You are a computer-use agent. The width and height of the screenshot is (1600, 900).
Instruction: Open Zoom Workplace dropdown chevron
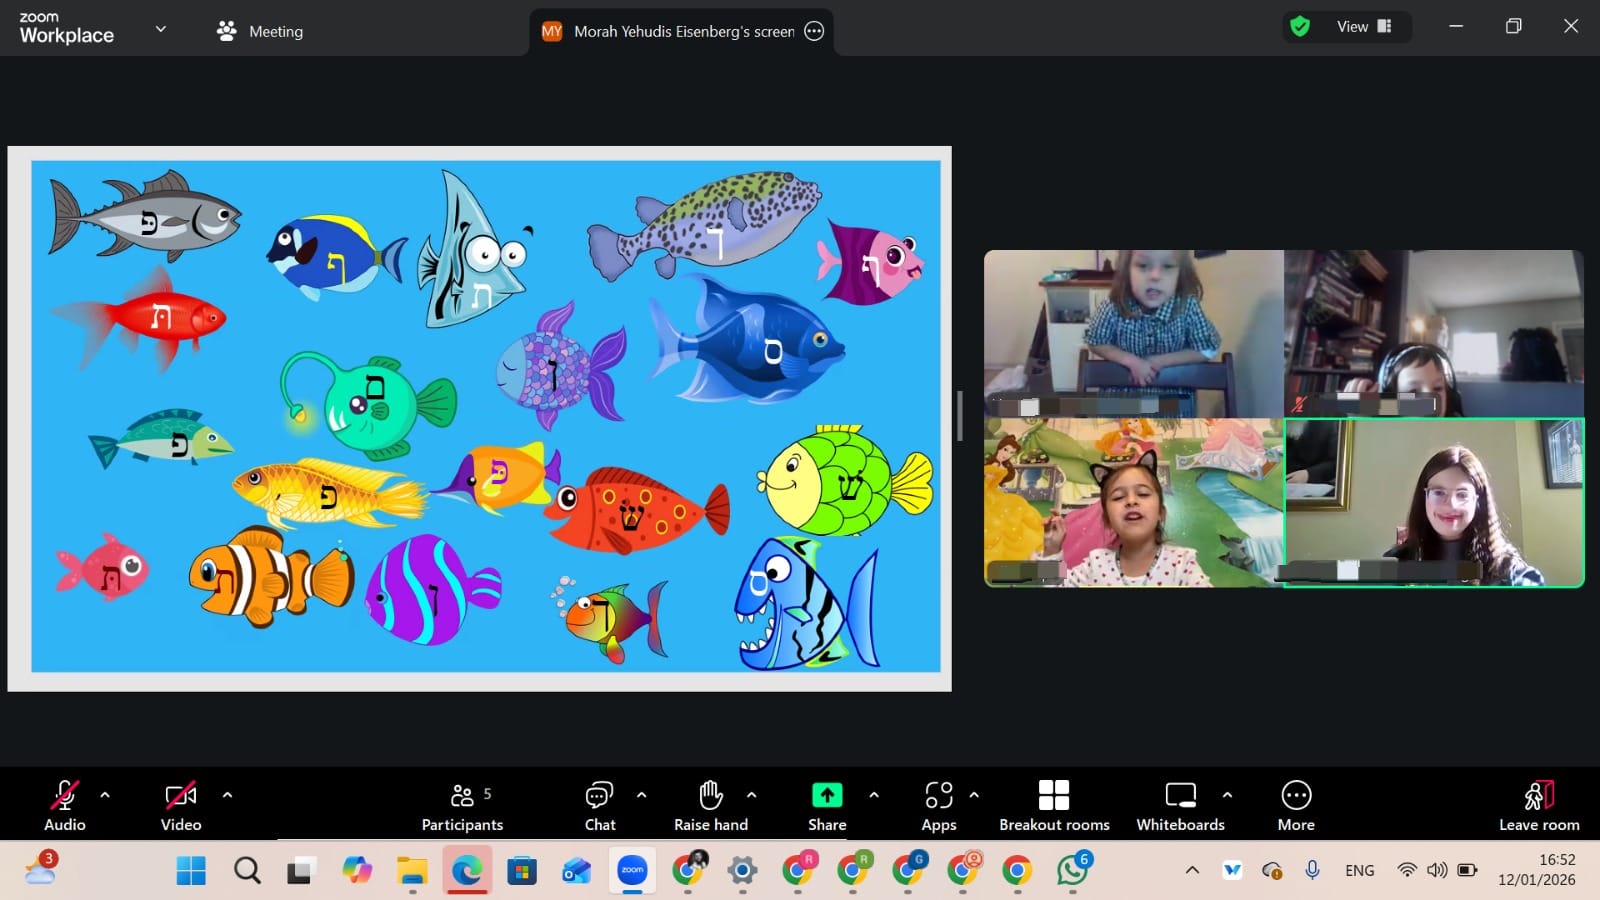pyautogui.click(x=160, y=29)
